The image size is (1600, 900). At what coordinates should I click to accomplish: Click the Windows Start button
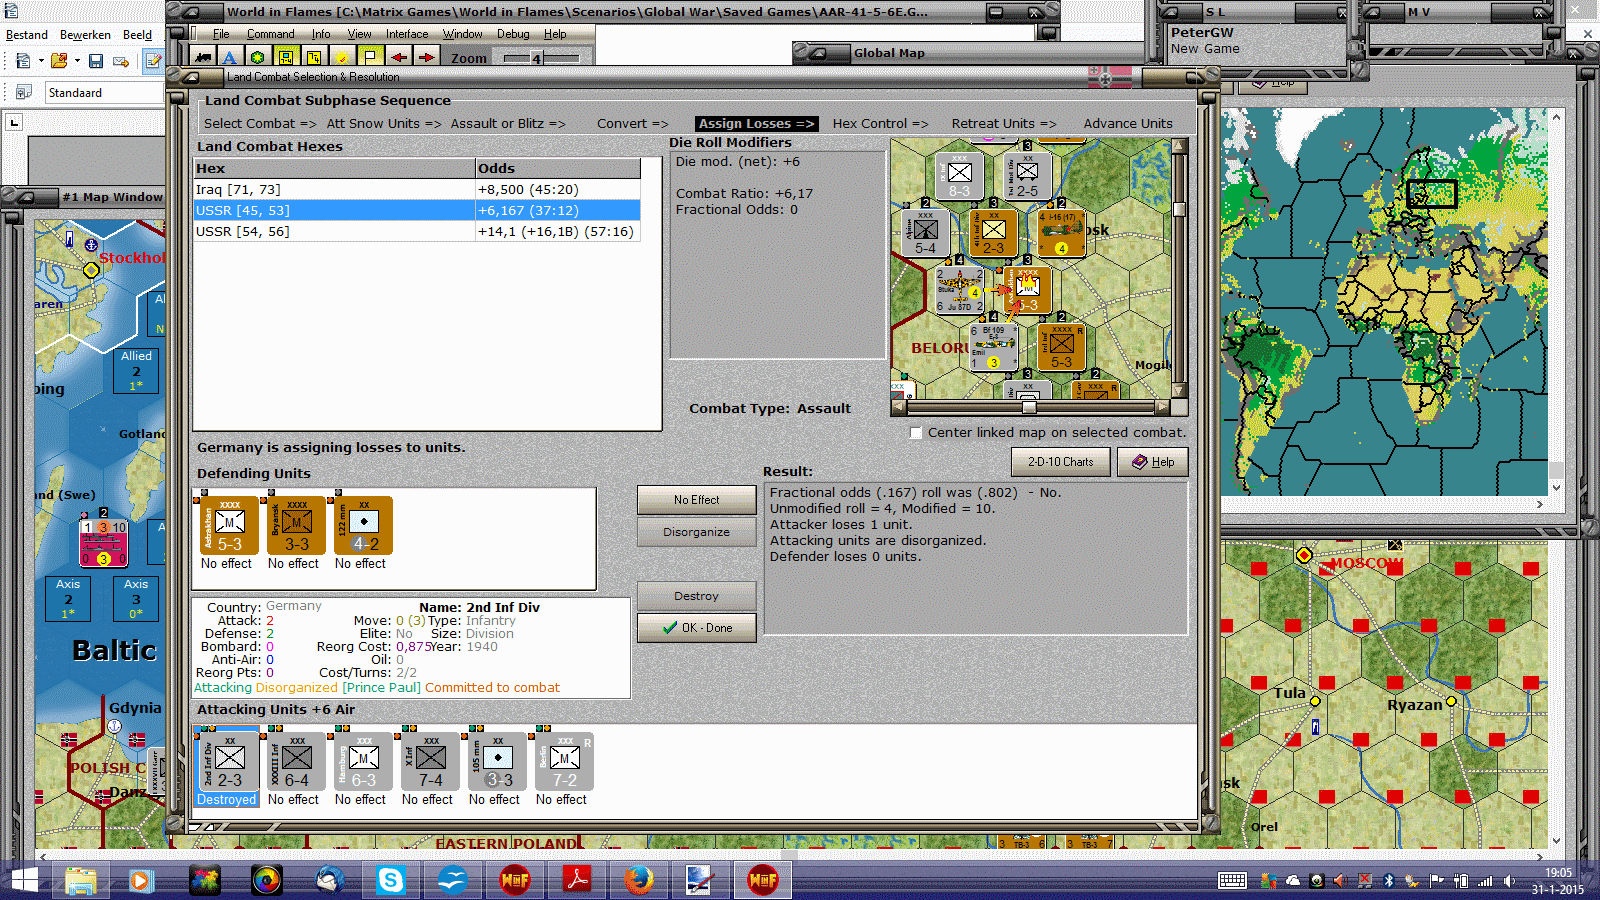[23, 880]
